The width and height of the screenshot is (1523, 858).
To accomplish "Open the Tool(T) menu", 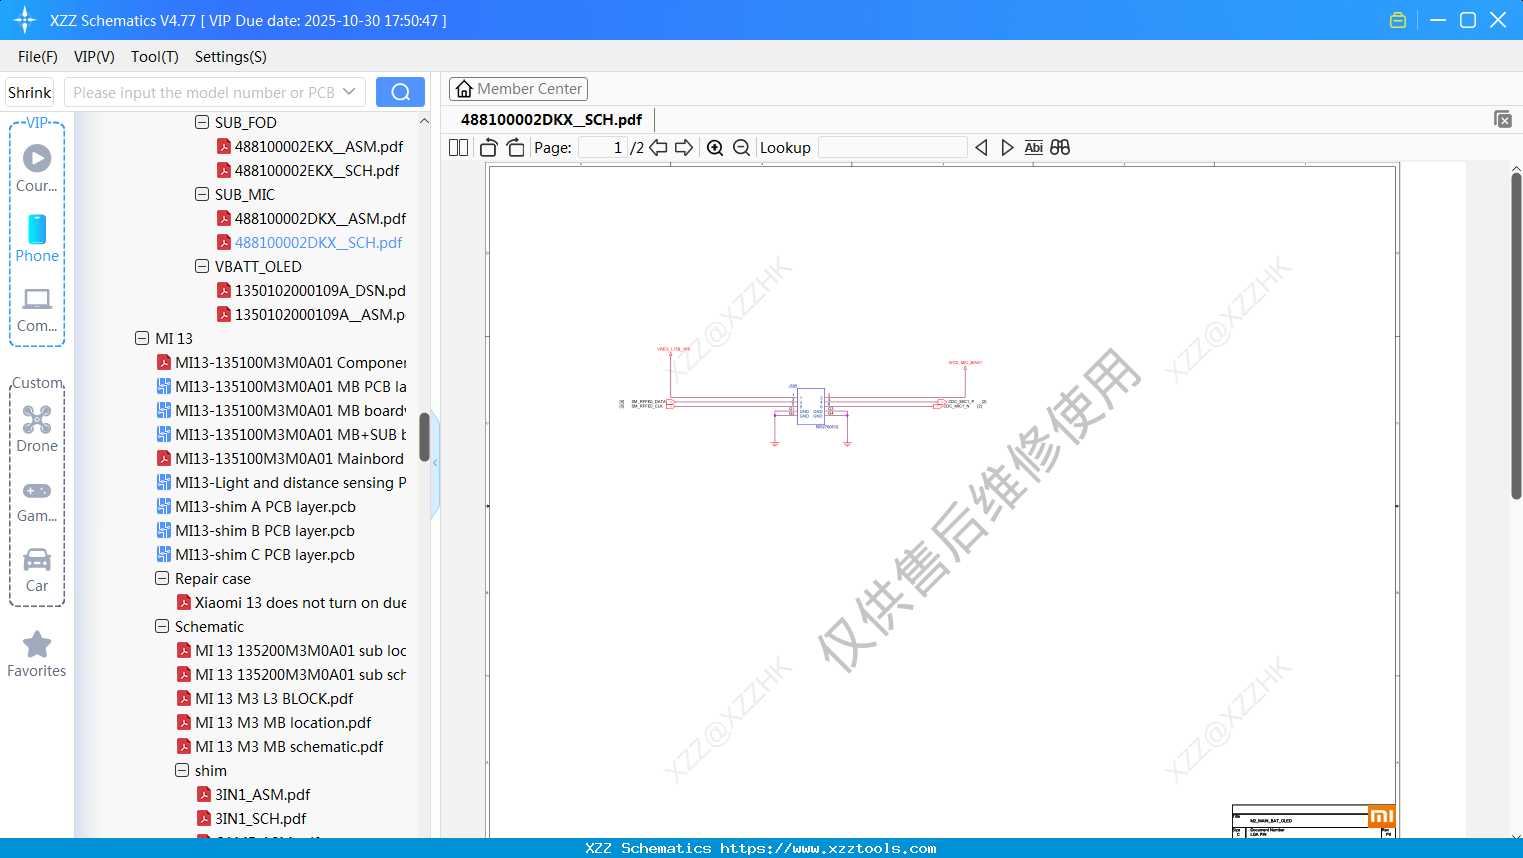I will (x=154, y=57).
